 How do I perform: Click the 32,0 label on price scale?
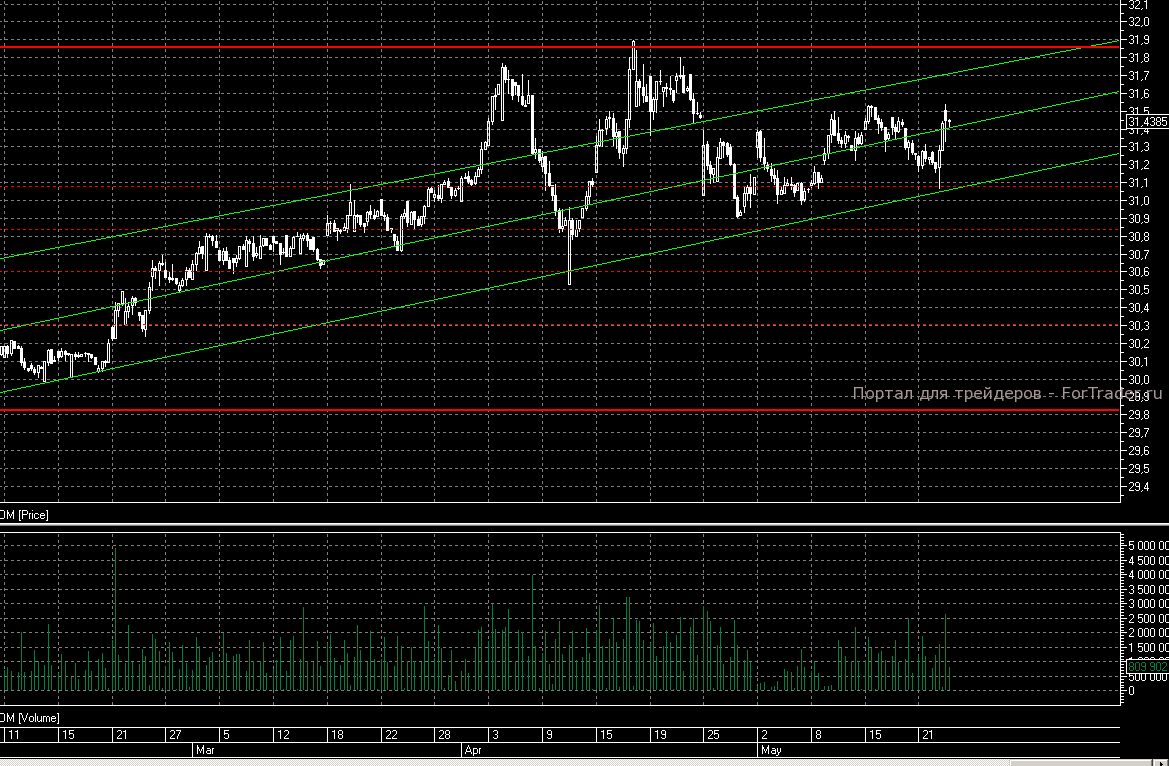pyautogui.click(x=1138, y=22)
